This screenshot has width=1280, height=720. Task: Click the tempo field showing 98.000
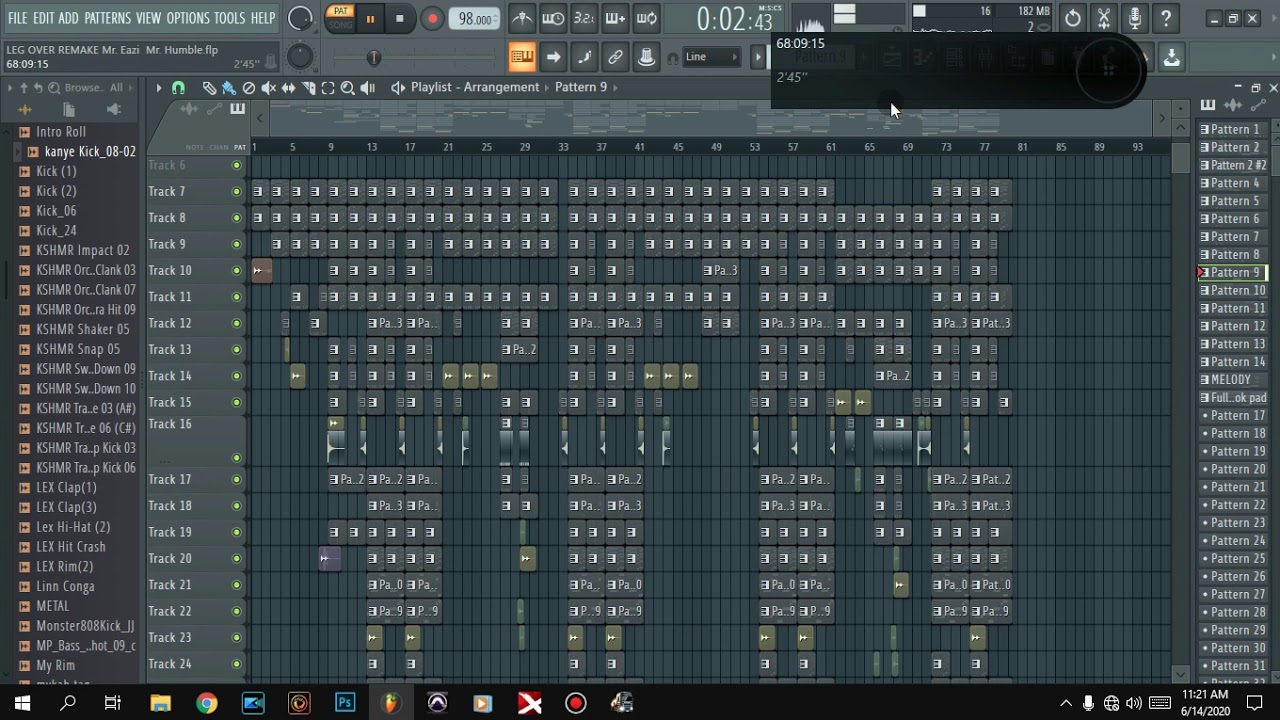point(476,19)
